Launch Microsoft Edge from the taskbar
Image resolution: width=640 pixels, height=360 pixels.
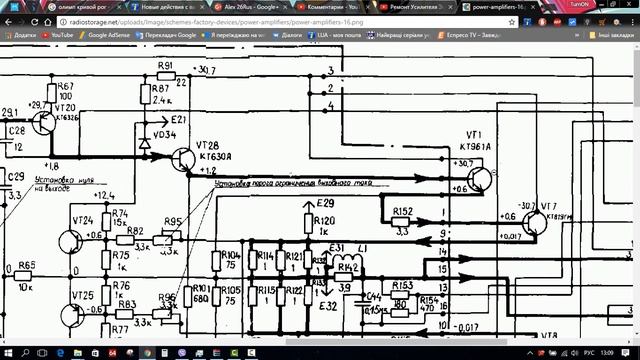pos(60,353)
